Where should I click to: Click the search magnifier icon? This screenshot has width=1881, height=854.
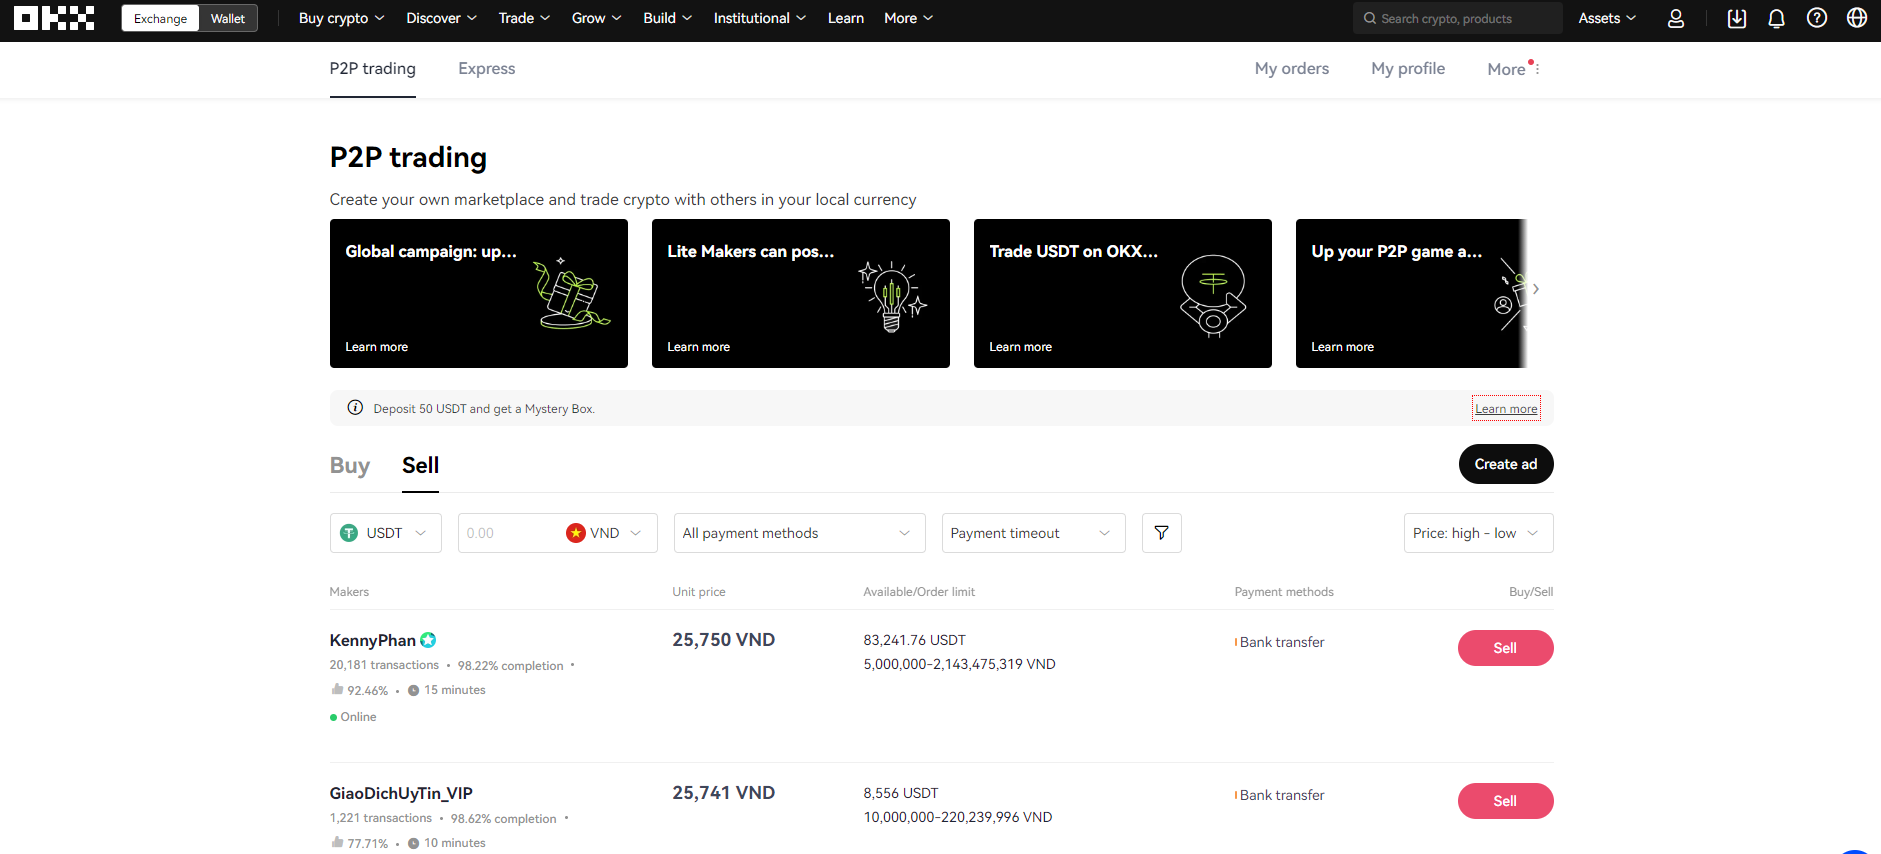pos(1370,18)
